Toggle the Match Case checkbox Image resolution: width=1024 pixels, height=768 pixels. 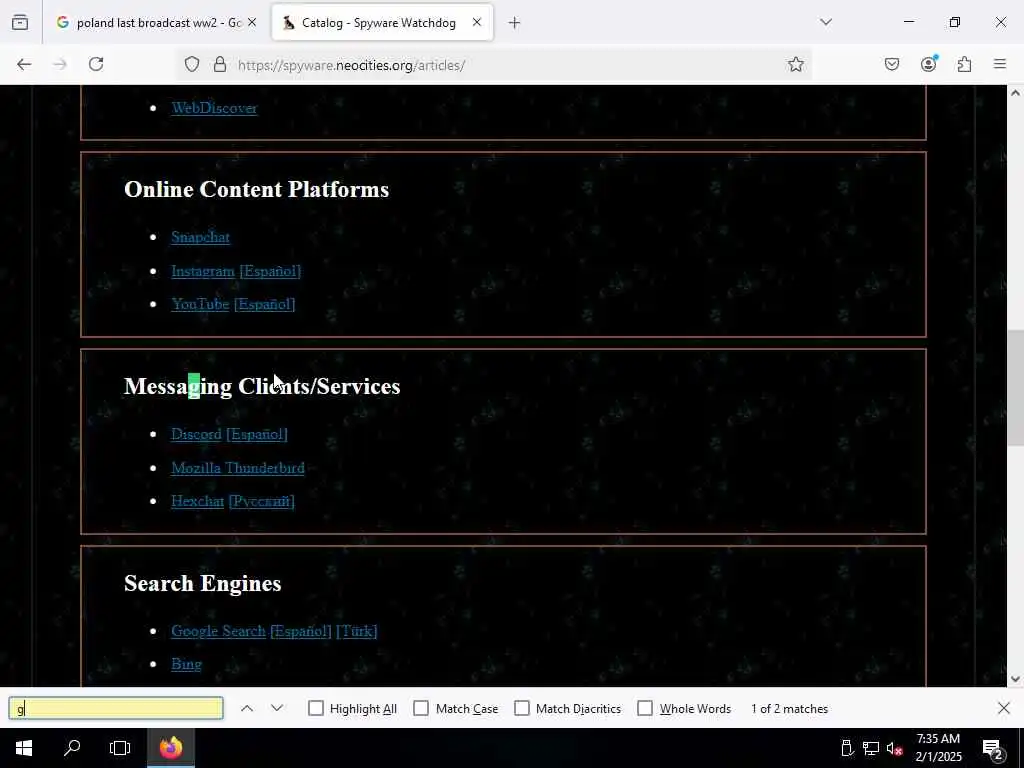click(421, 709)
